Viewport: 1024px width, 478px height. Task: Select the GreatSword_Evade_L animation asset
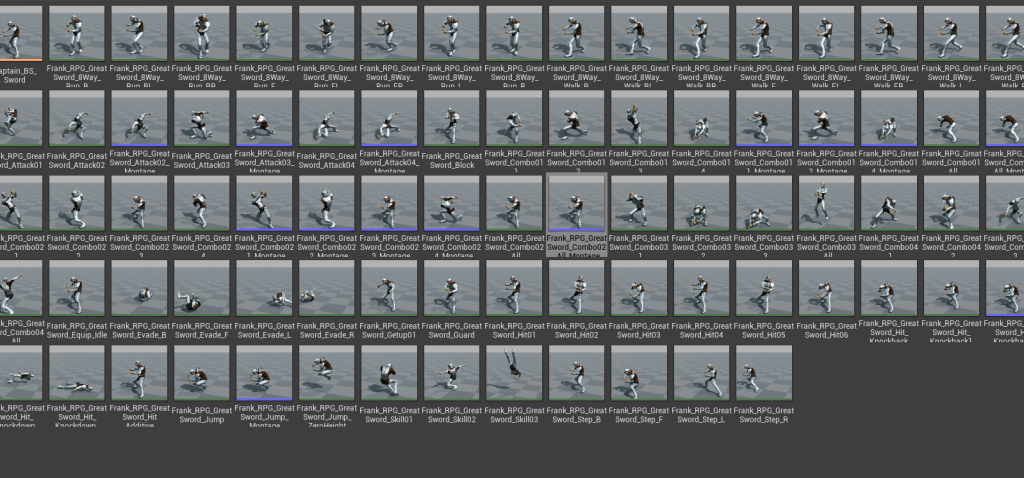point(264,288)
